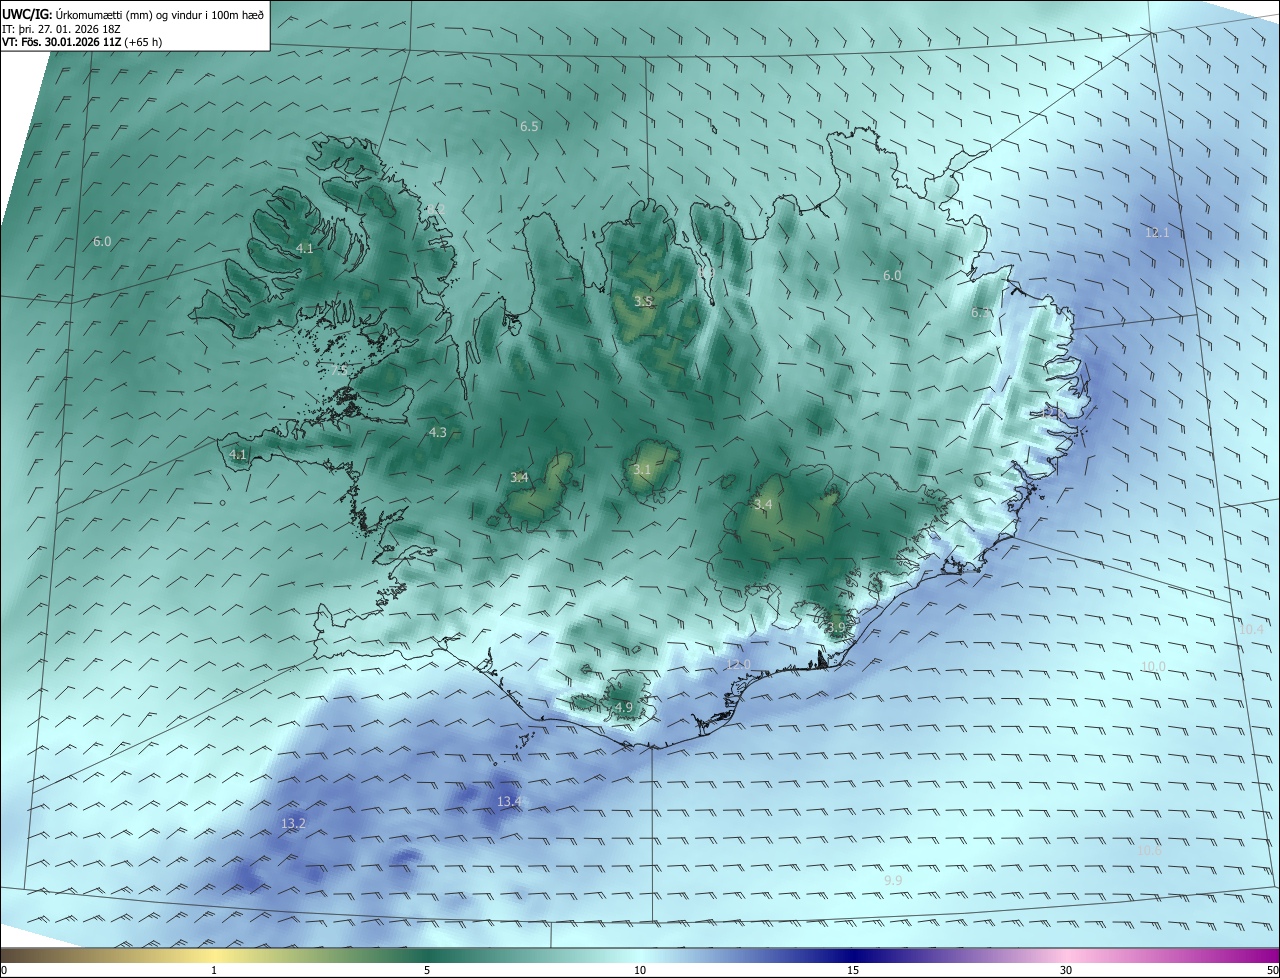
Task: Click the 13.2 value label
Action: point(293,823)
